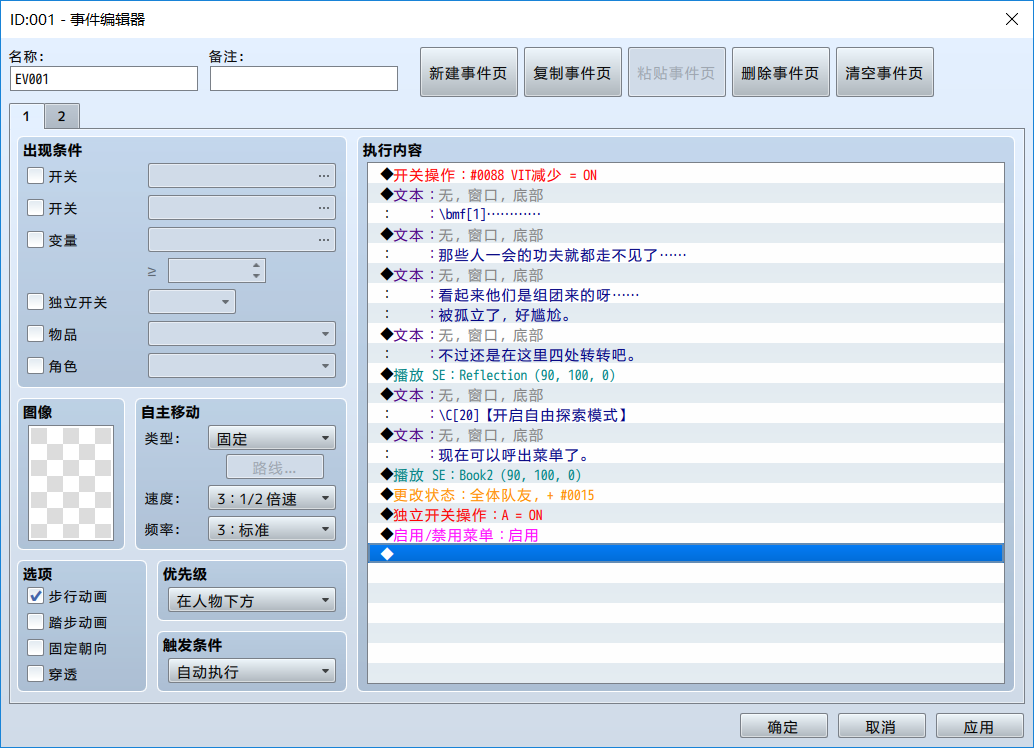Open the 优先级 dropdown showing 在人物下方
Image resolution: width=1034 pixels, height=748 pixels.
[252, 600]
